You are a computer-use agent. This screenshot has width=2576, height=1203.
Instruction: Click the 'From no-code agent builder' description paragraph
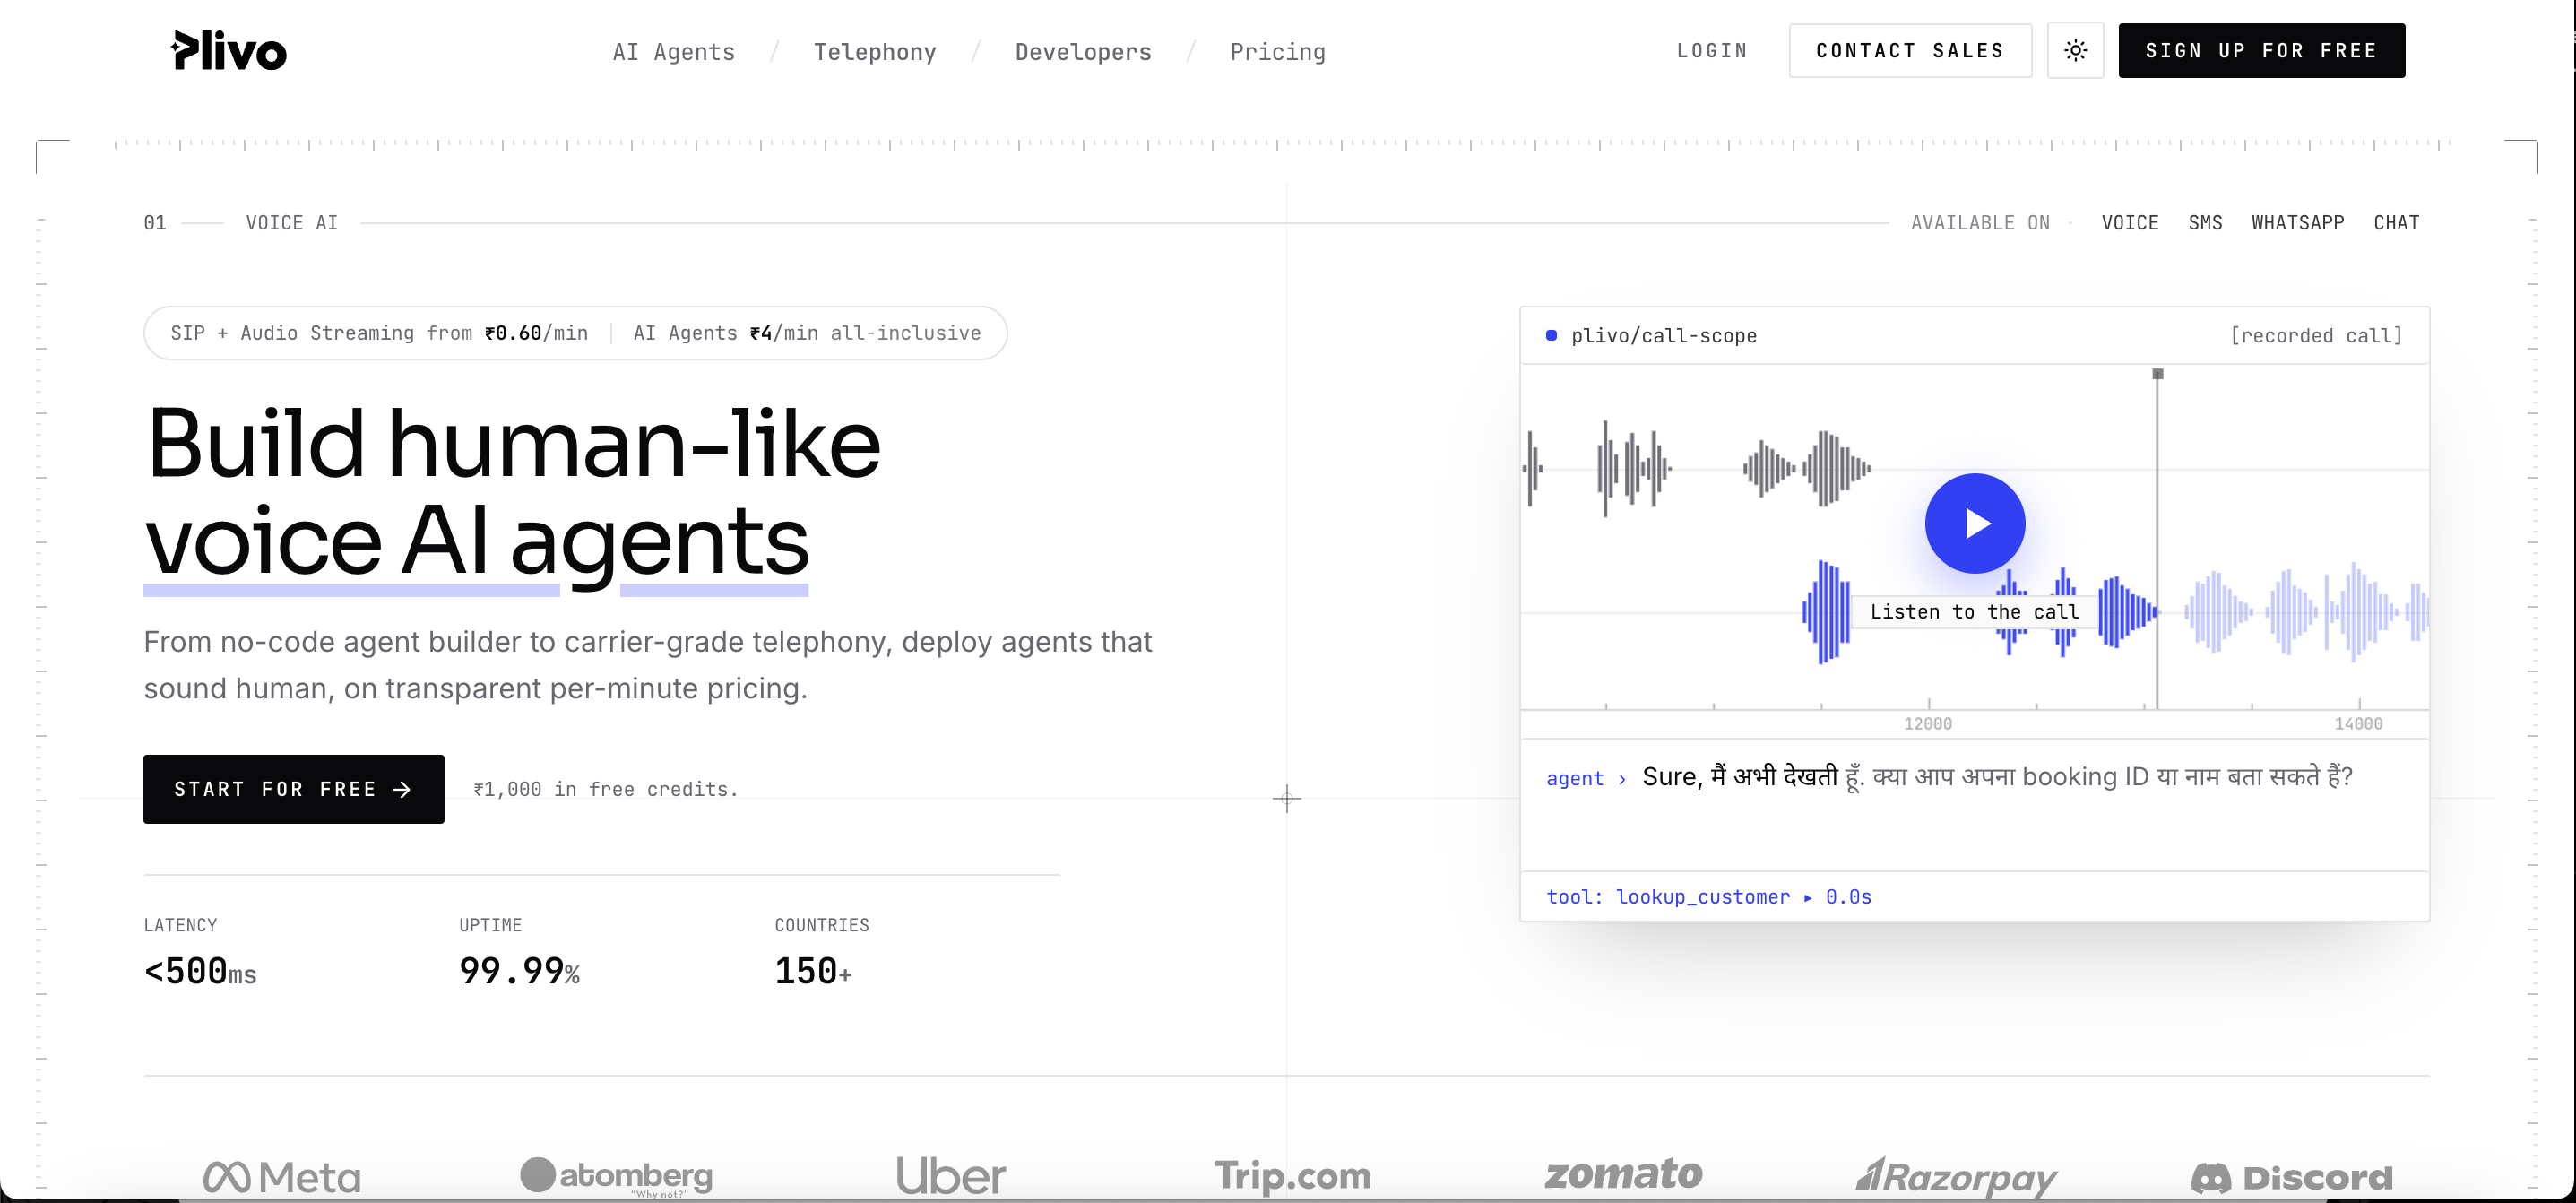(647, 664)
